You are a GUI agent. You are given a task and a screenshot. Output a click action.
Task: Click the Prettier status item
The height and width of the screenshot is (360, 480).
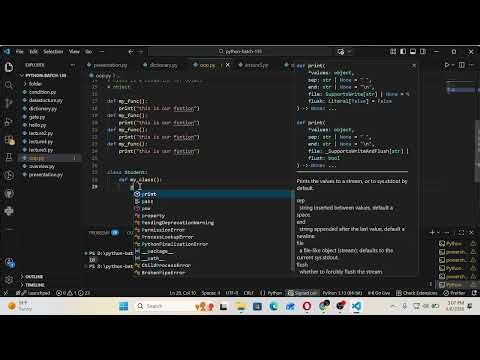coord(454,293)
